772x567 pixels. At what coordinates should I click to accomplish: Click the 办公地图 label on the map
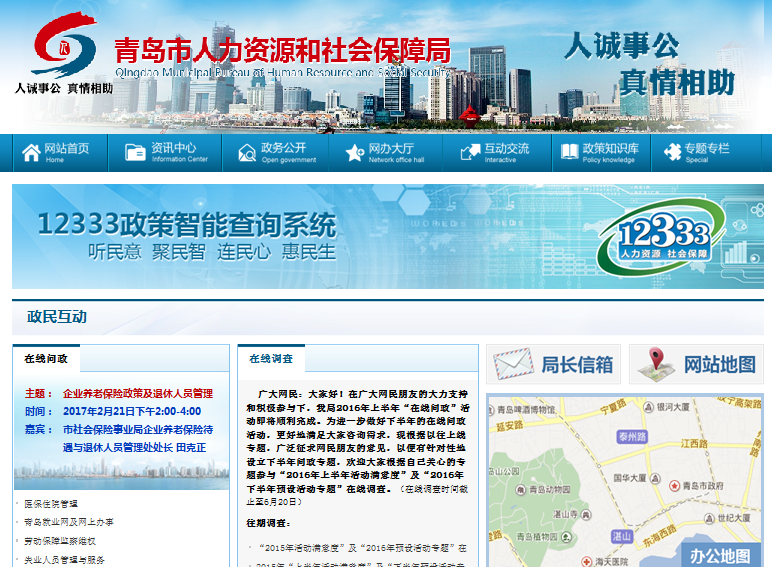coord(720,555)
